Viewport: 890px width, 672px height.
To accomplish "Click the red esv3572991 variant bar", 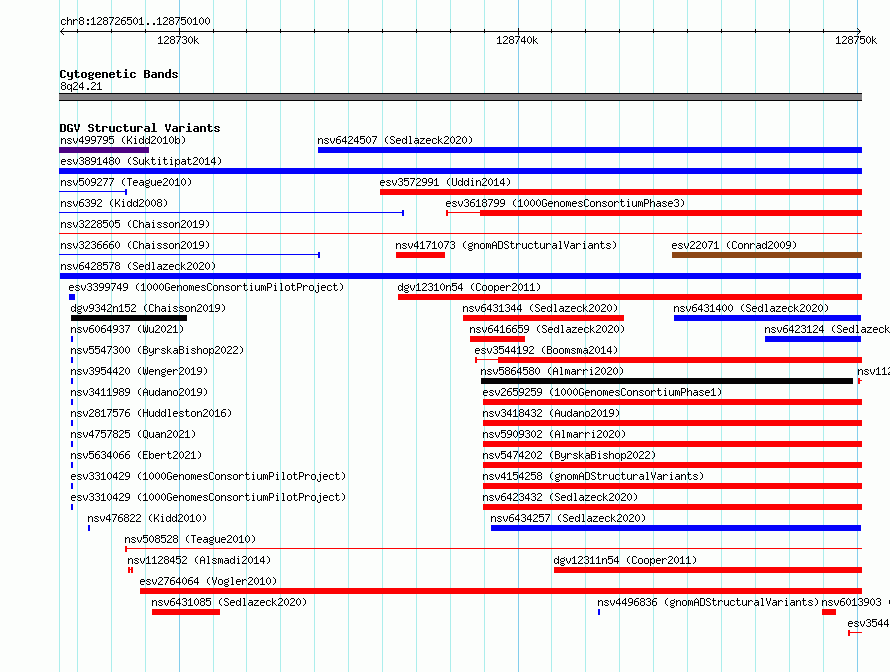I will point(621,192).
